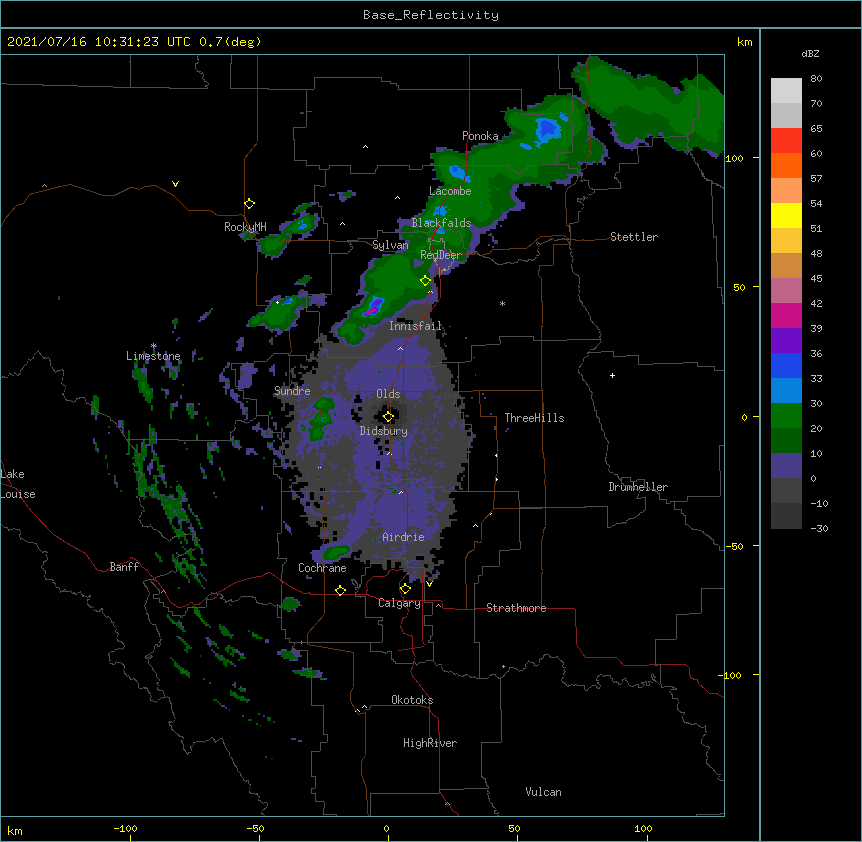Click the yellow V marker northeast of Calgary
The image size is (862, 842).
(x=429, y=584)
